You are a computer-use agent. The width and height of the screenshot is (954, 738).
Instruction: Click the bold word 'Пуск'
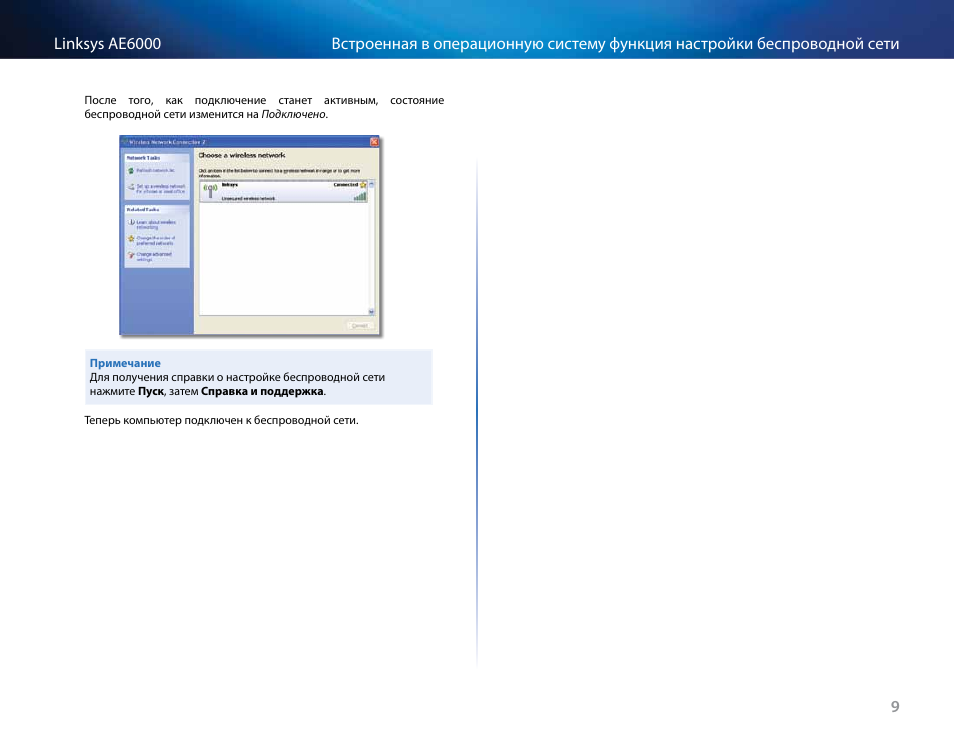[151, 391]
